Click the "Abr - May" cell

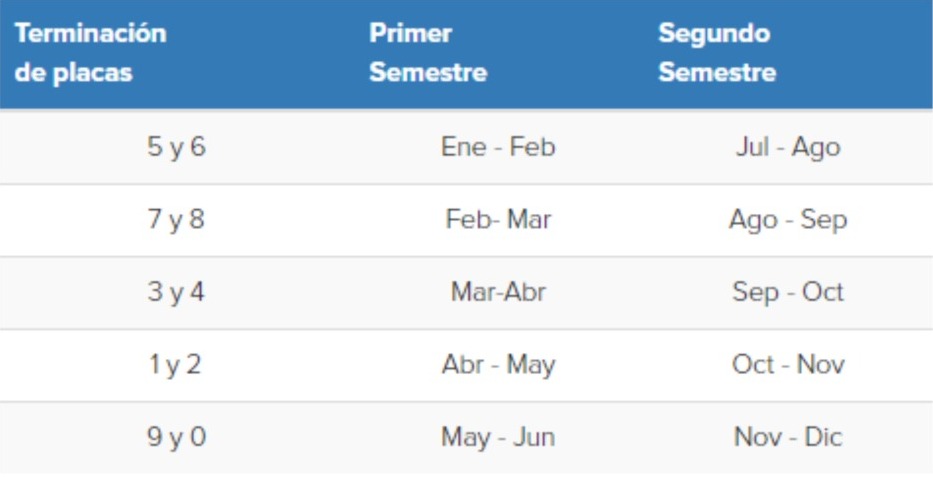pyautogui.click(x=498, y=365)
